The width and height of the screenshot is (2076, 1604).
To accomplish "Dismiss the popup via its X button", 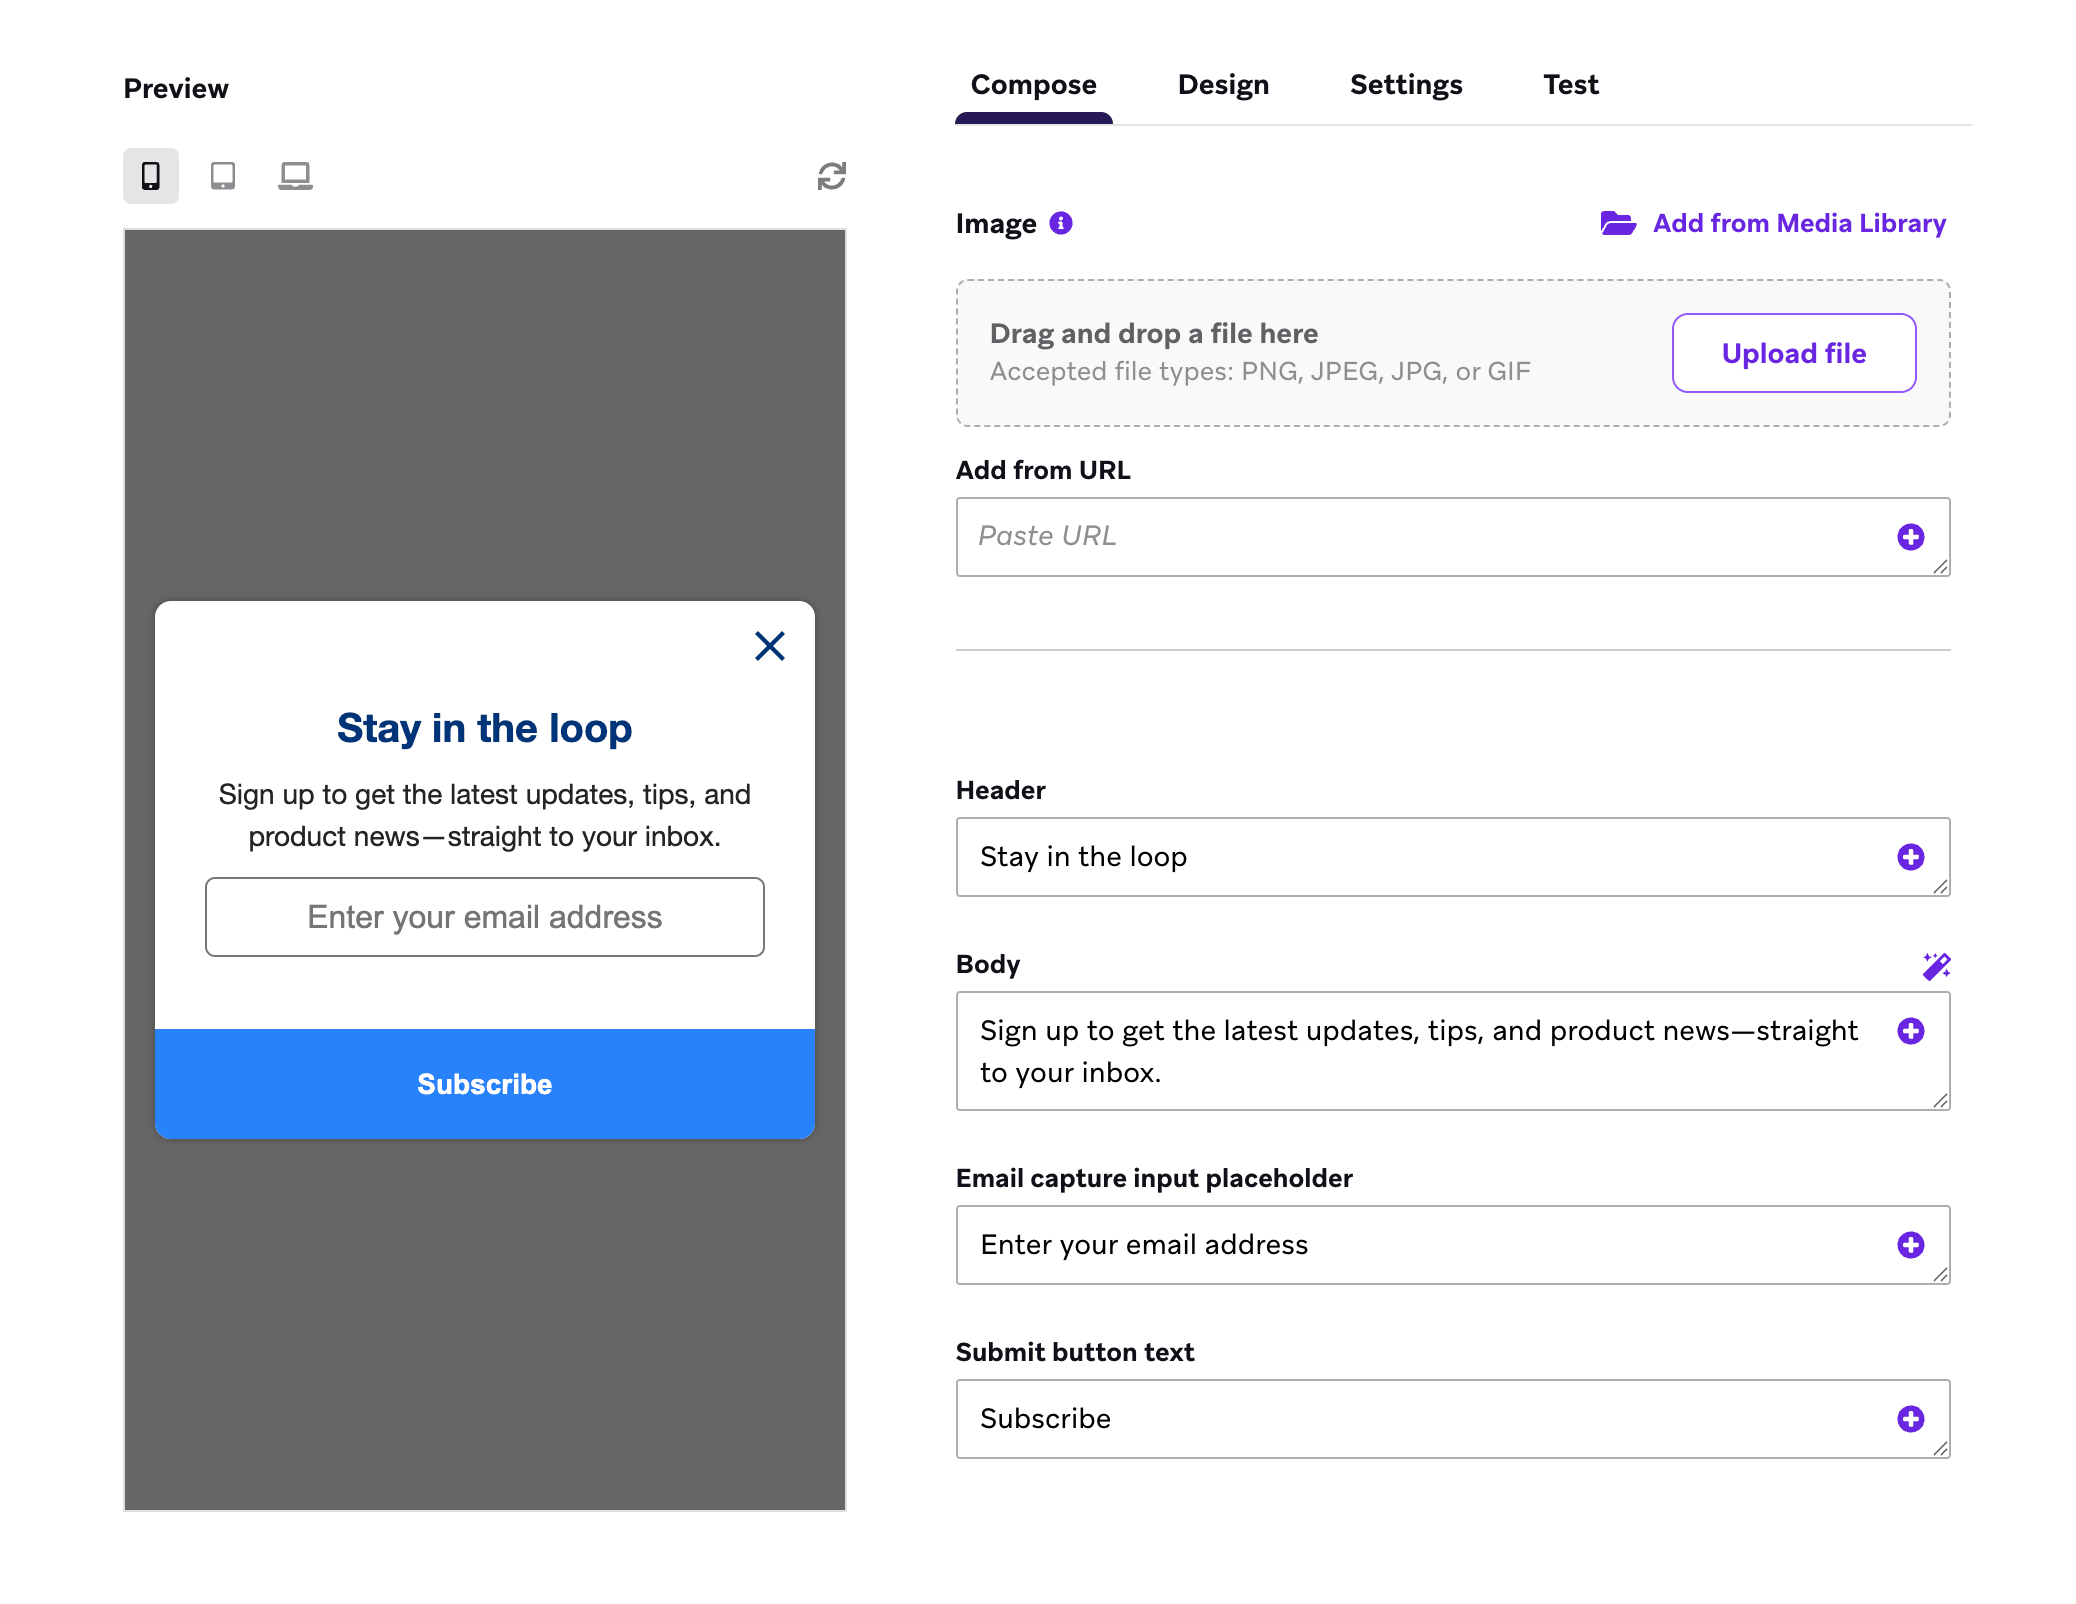I will (x=769, y=647).
